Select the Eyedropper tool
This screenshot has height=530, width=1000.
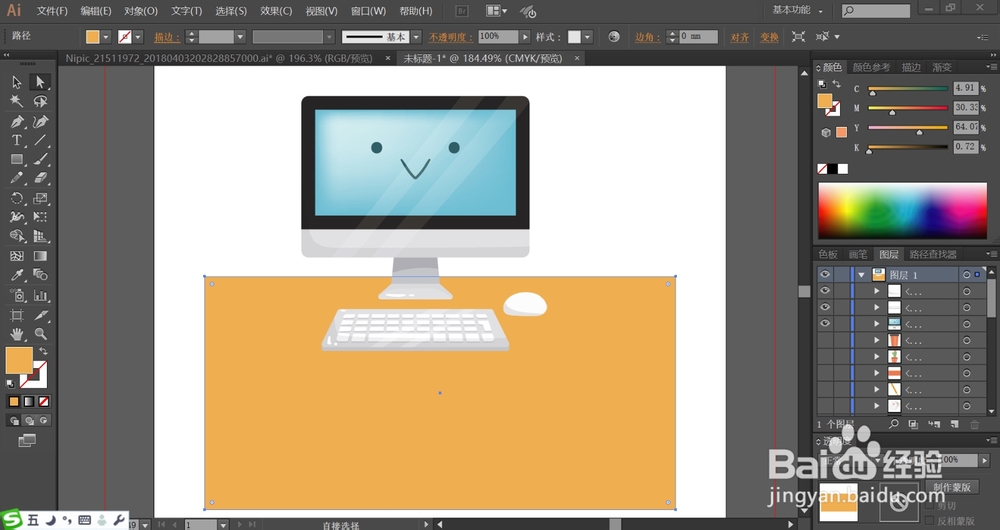[17, 275]
